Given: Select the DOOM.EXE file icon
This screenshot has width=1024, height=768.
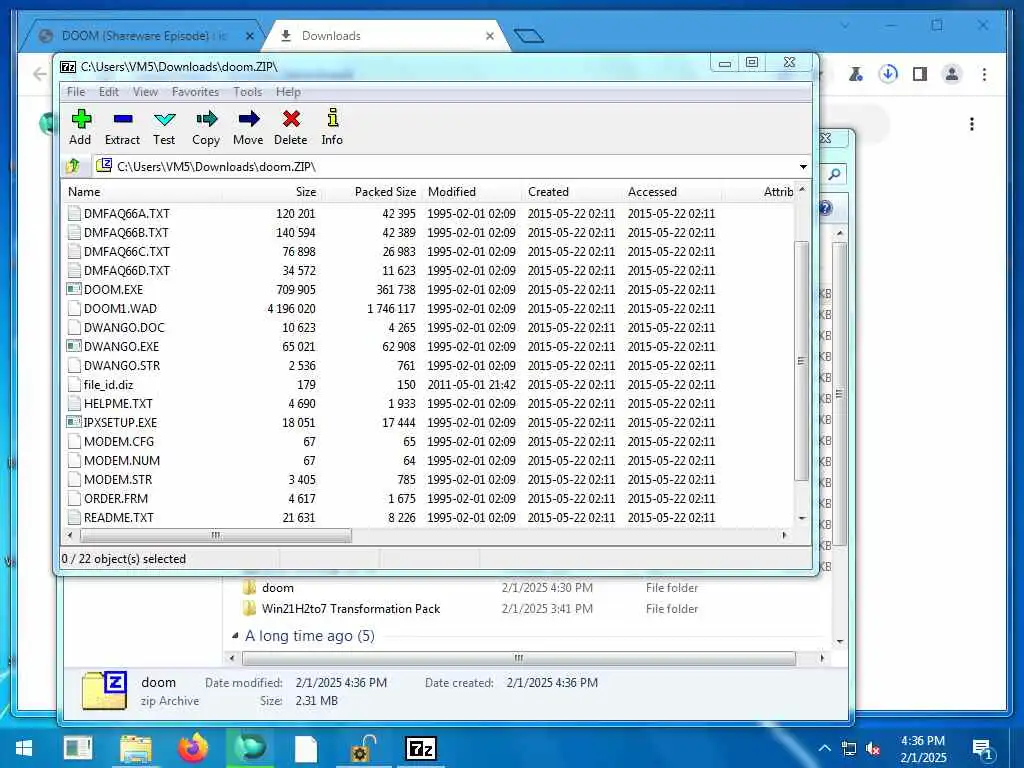Looking at the screenshot, I should point(74,289).
